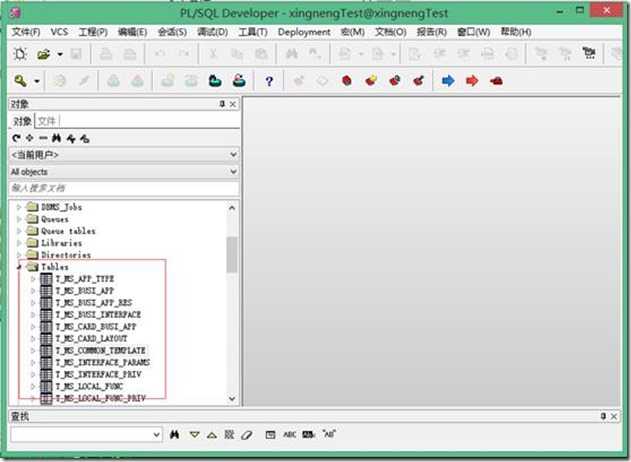Select the Directories folder
The width and height of the screenshot is (631, 462).
click(66, 255)
